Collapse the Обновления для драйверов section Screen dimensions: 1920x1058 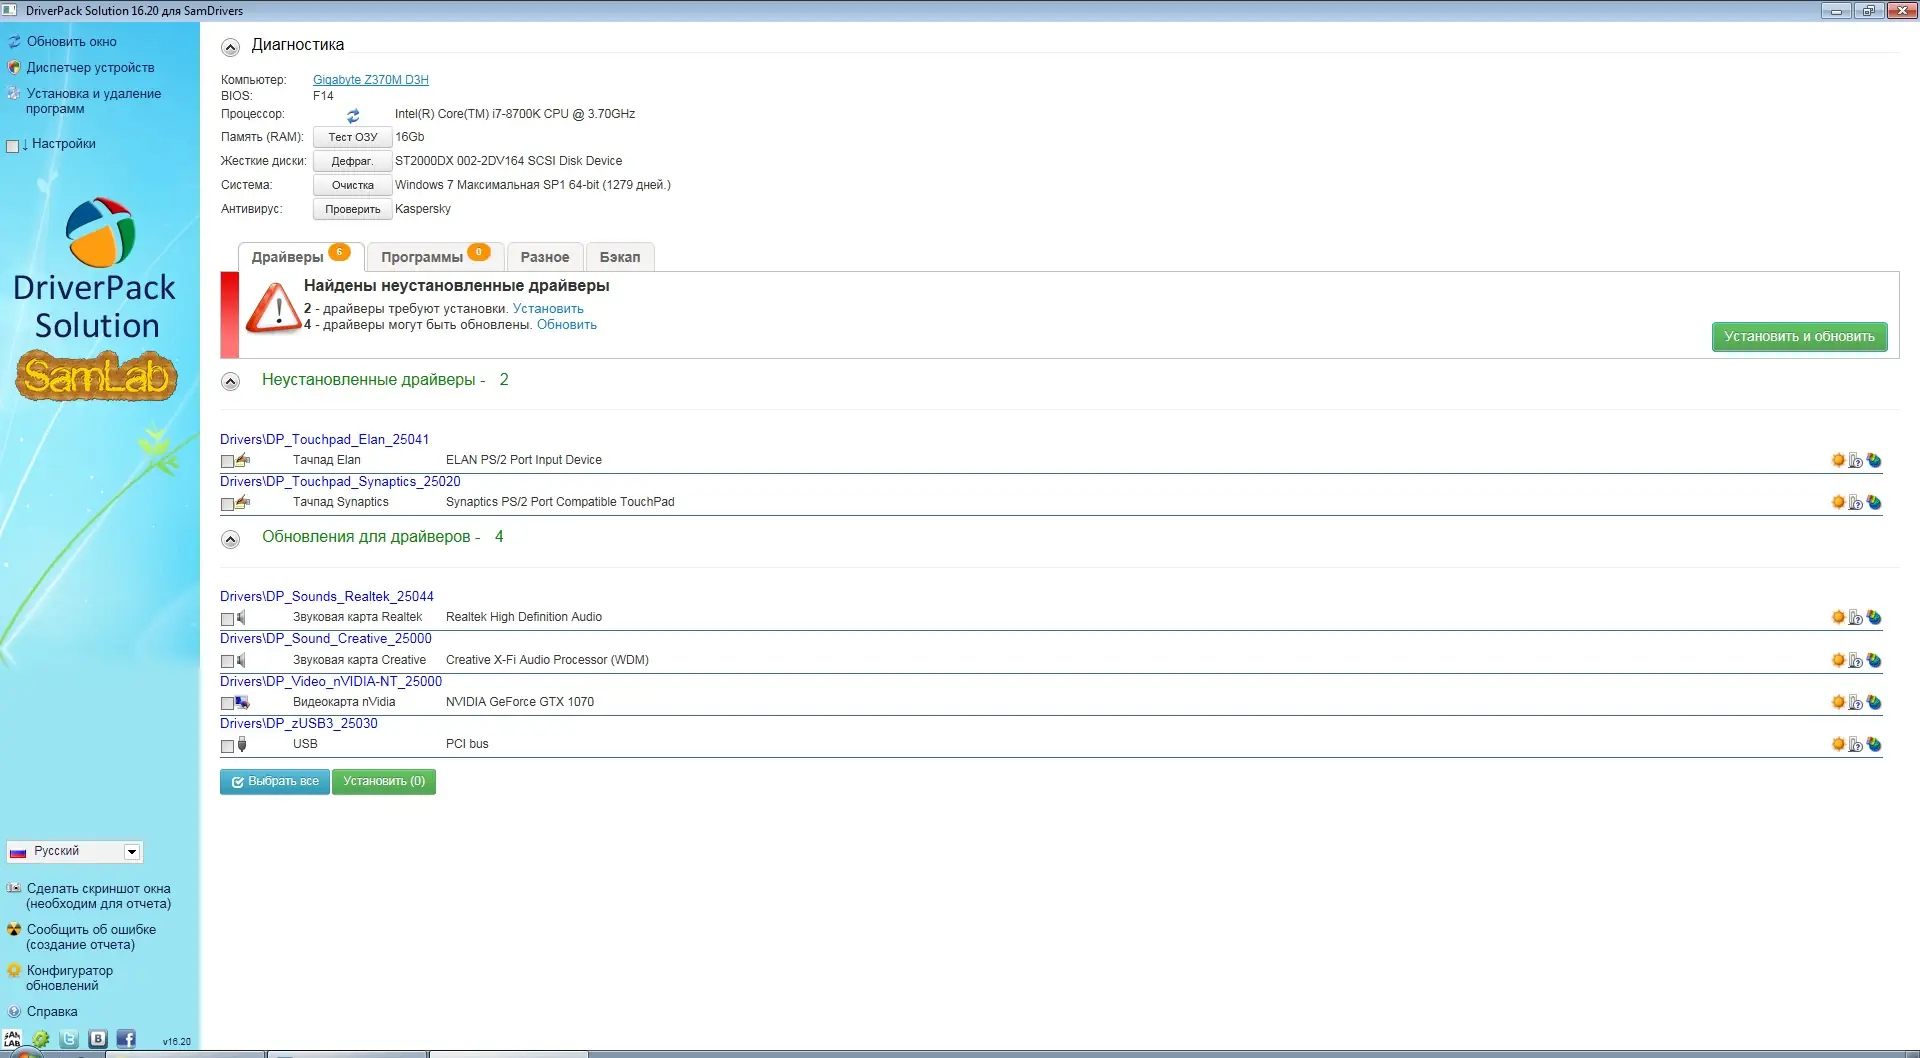coord(230,539)
